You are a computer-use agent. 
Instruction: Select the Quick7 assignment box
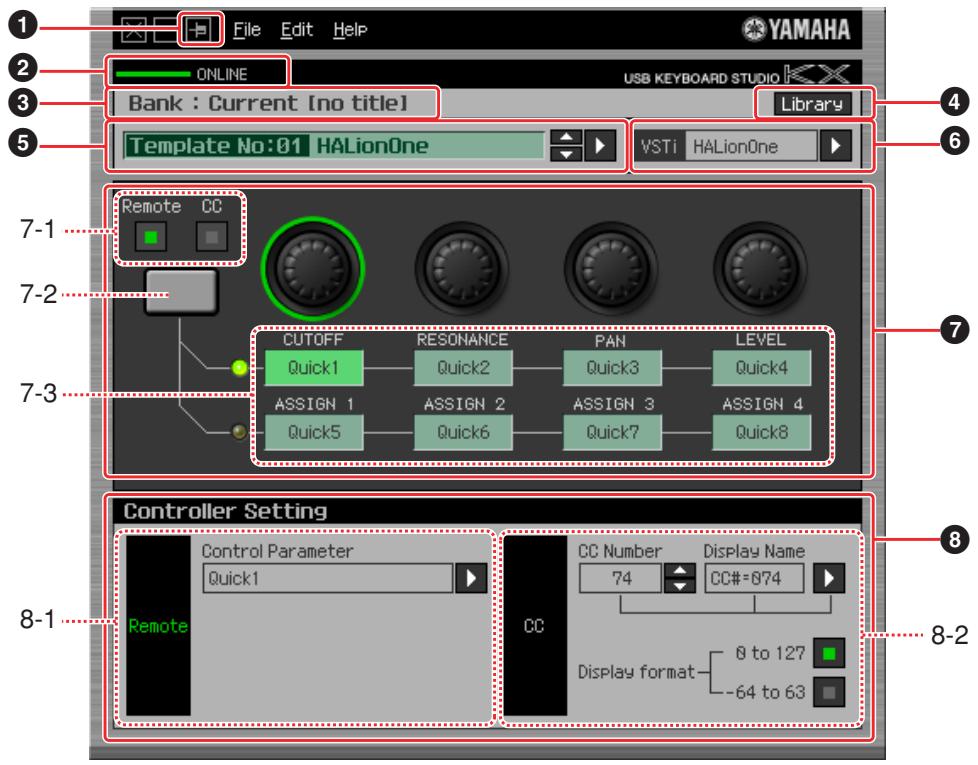[612, 432]
